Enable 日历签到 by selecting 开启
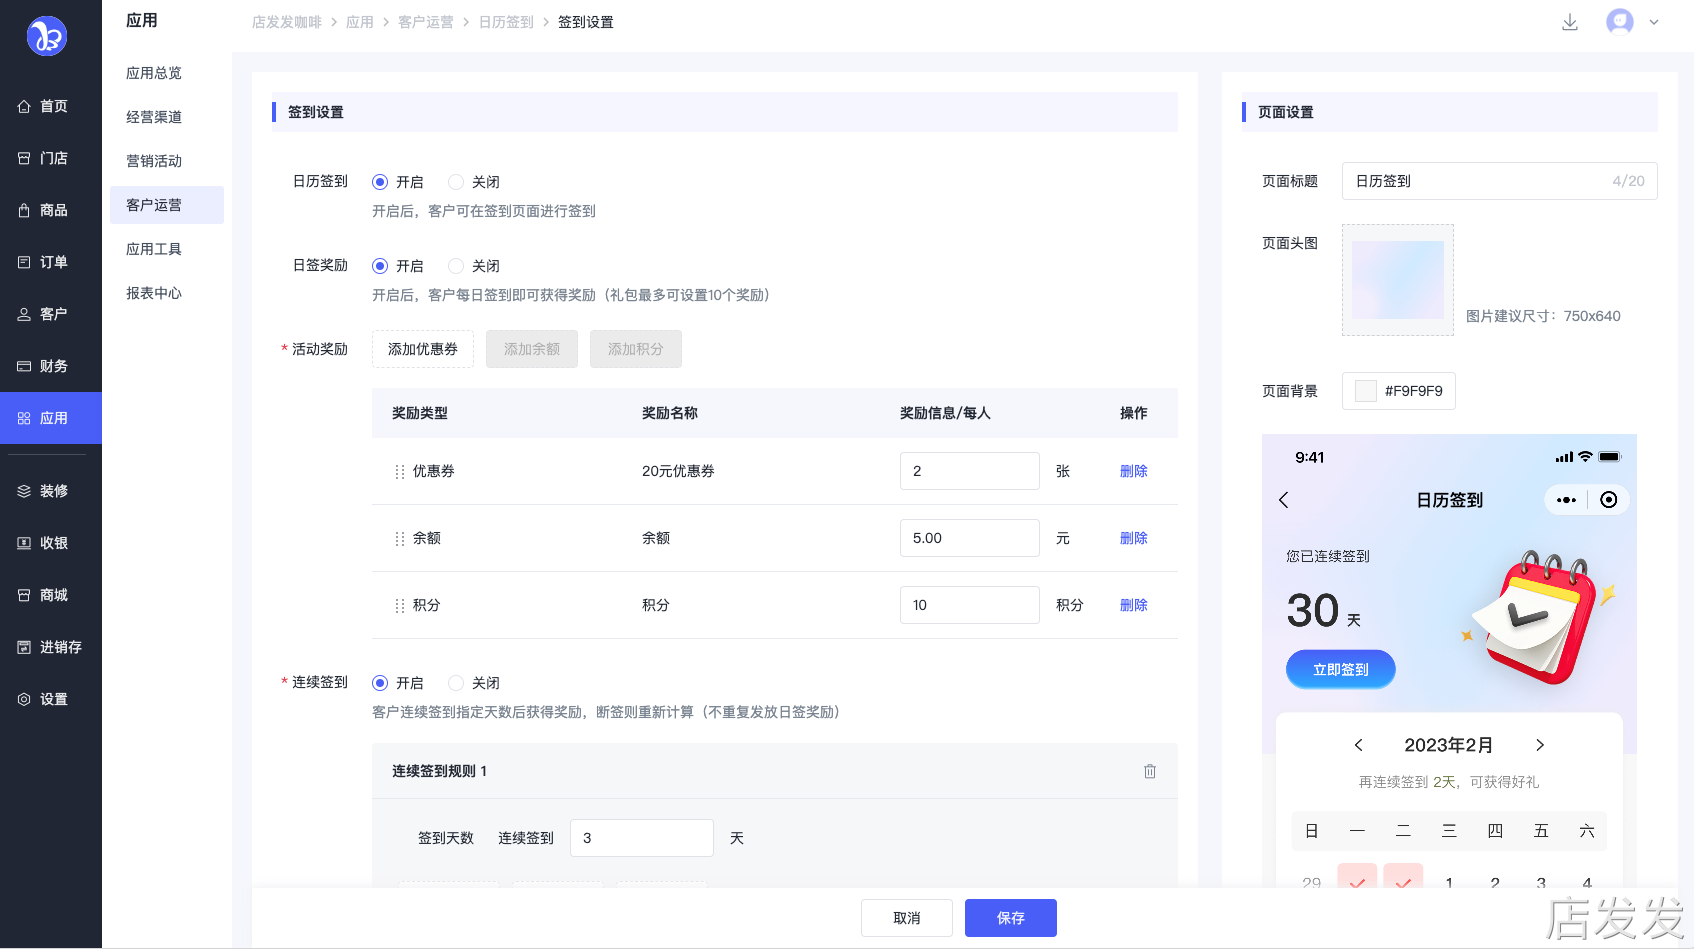Screen dimensions: 1694x949 [380, 182]
